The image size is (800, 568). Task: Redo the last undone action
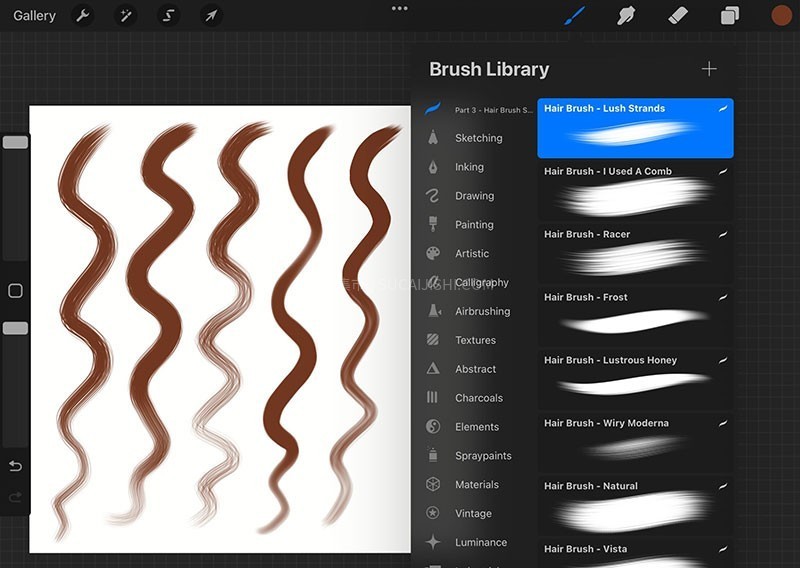pos(15,497)
